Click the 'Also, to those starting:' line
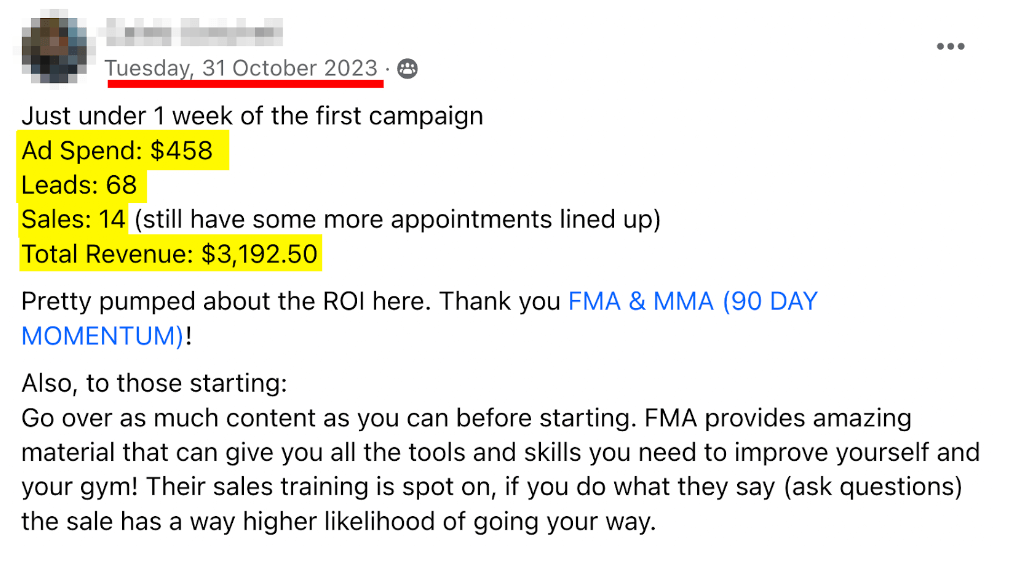1022x566 pixels. tap(154, 383)
